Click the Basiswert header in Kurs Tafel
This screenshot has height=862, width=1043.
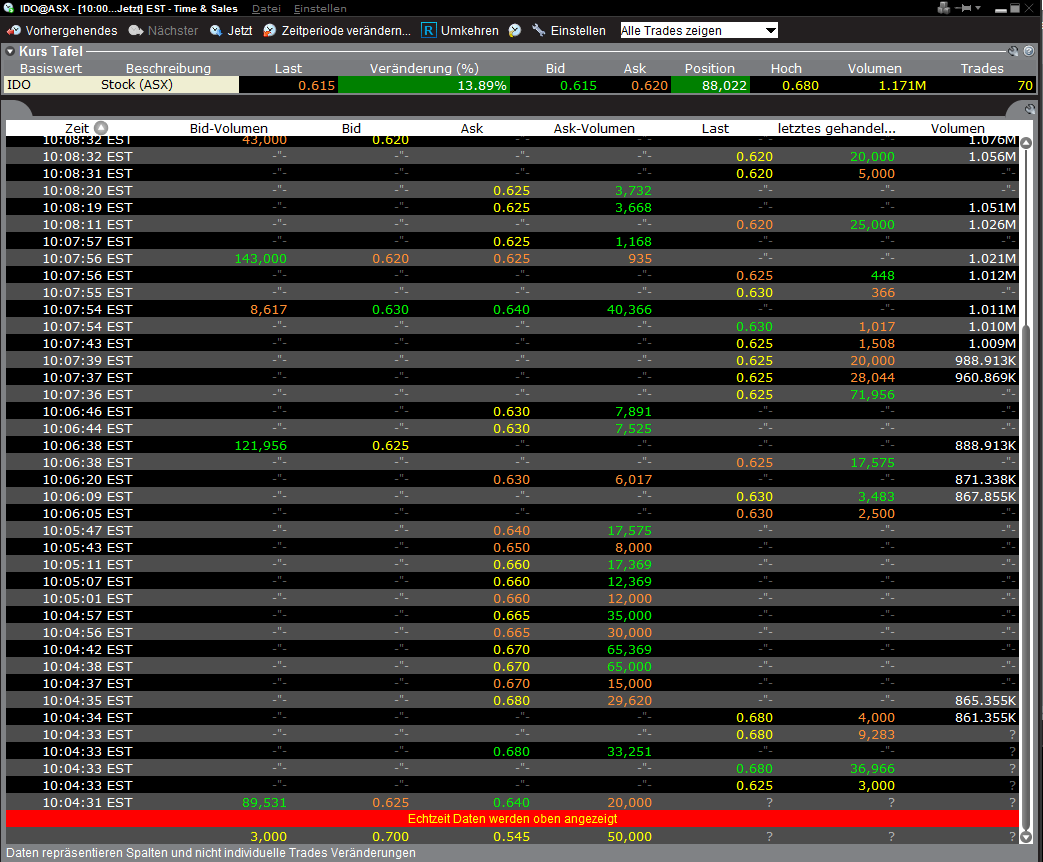pos(51,69)
